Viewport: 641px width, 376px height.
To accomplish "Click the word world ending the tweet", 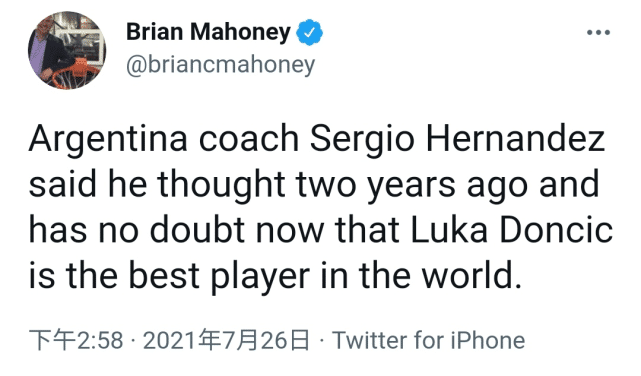I will coord(468,276).
